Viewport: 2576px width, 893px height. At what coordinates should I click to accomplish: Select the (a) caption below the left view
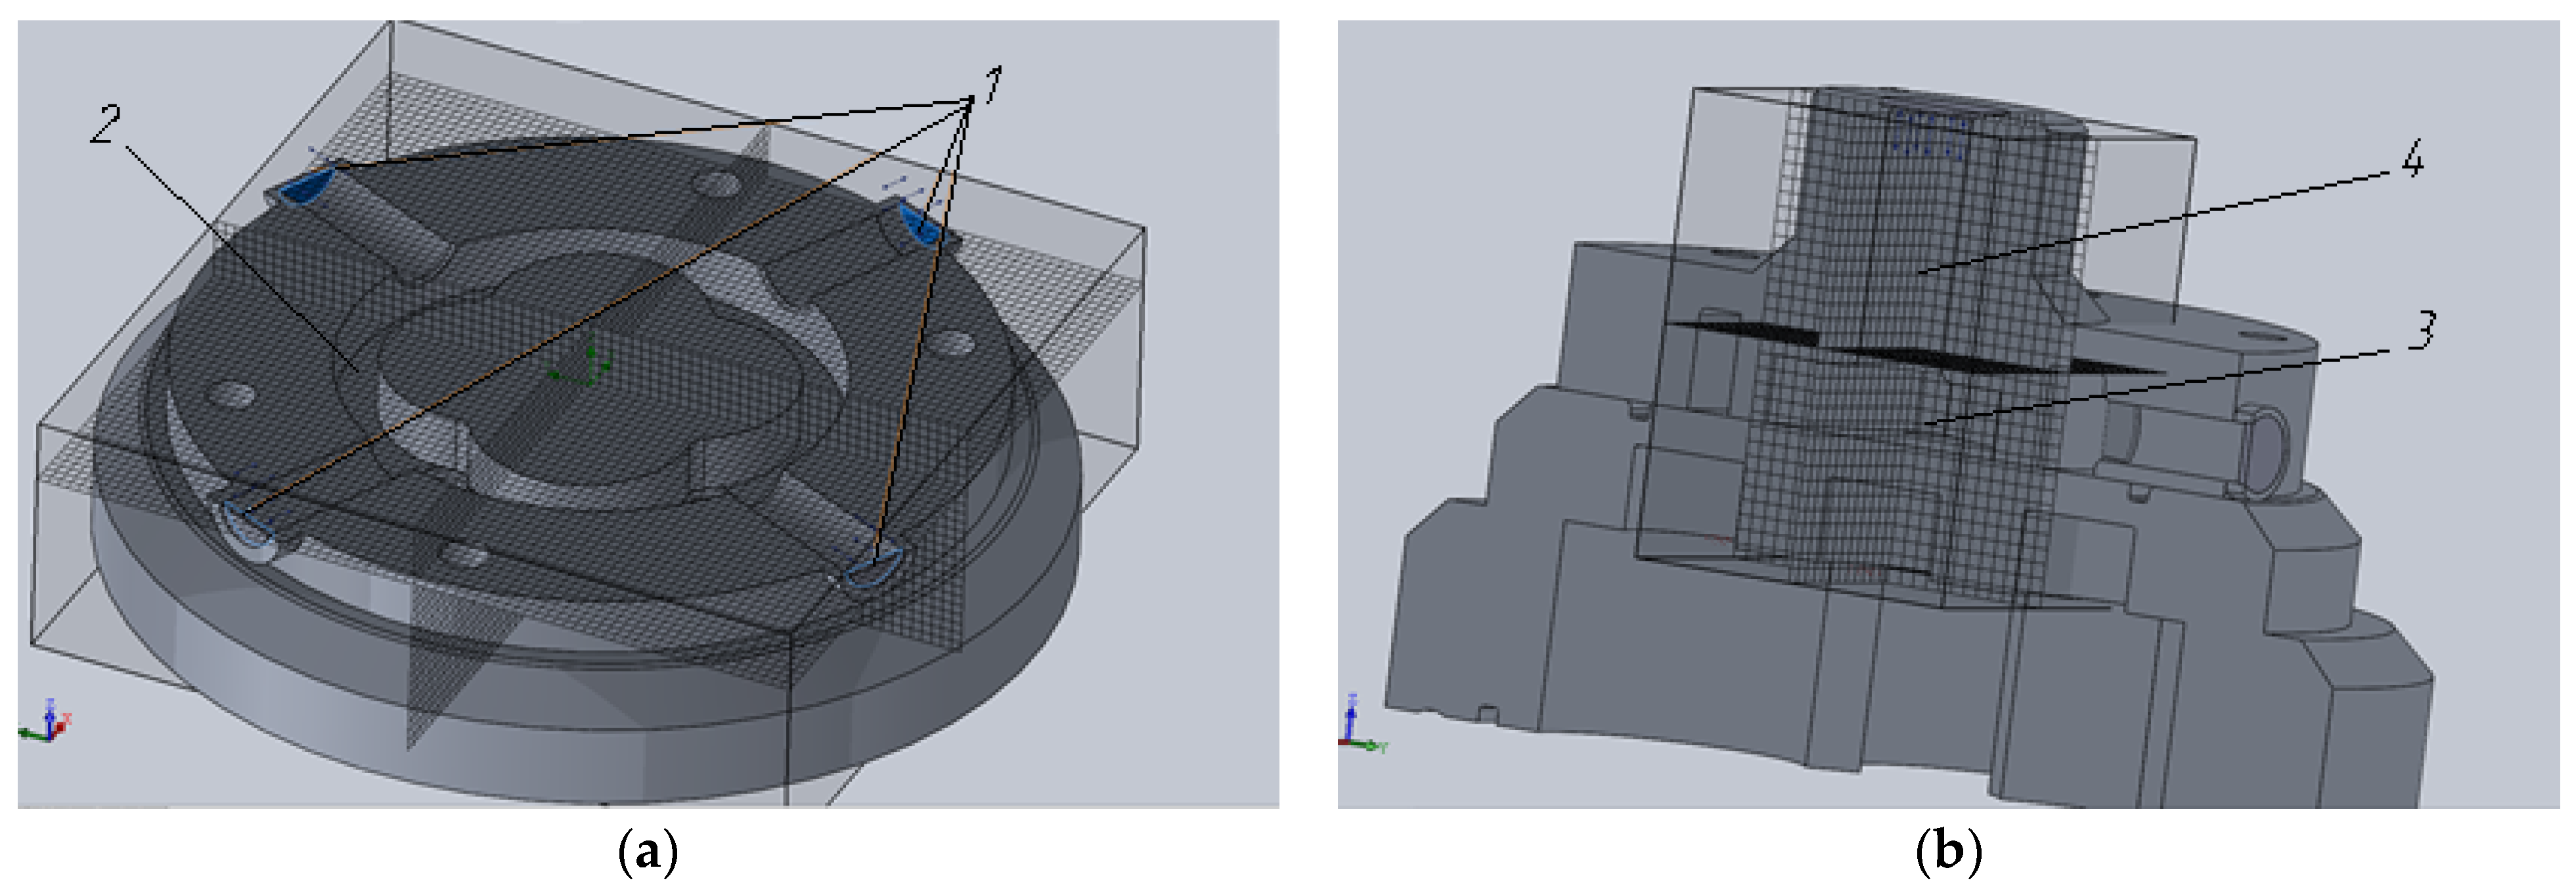tap(649, 853)
